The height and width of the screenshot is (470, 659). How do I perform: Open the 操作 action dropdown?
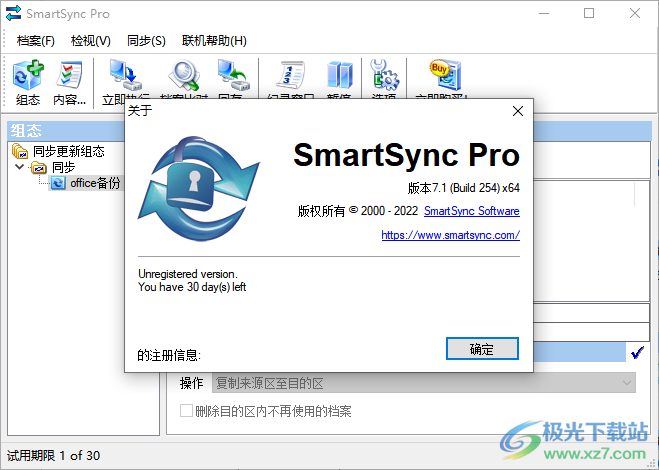424,383
